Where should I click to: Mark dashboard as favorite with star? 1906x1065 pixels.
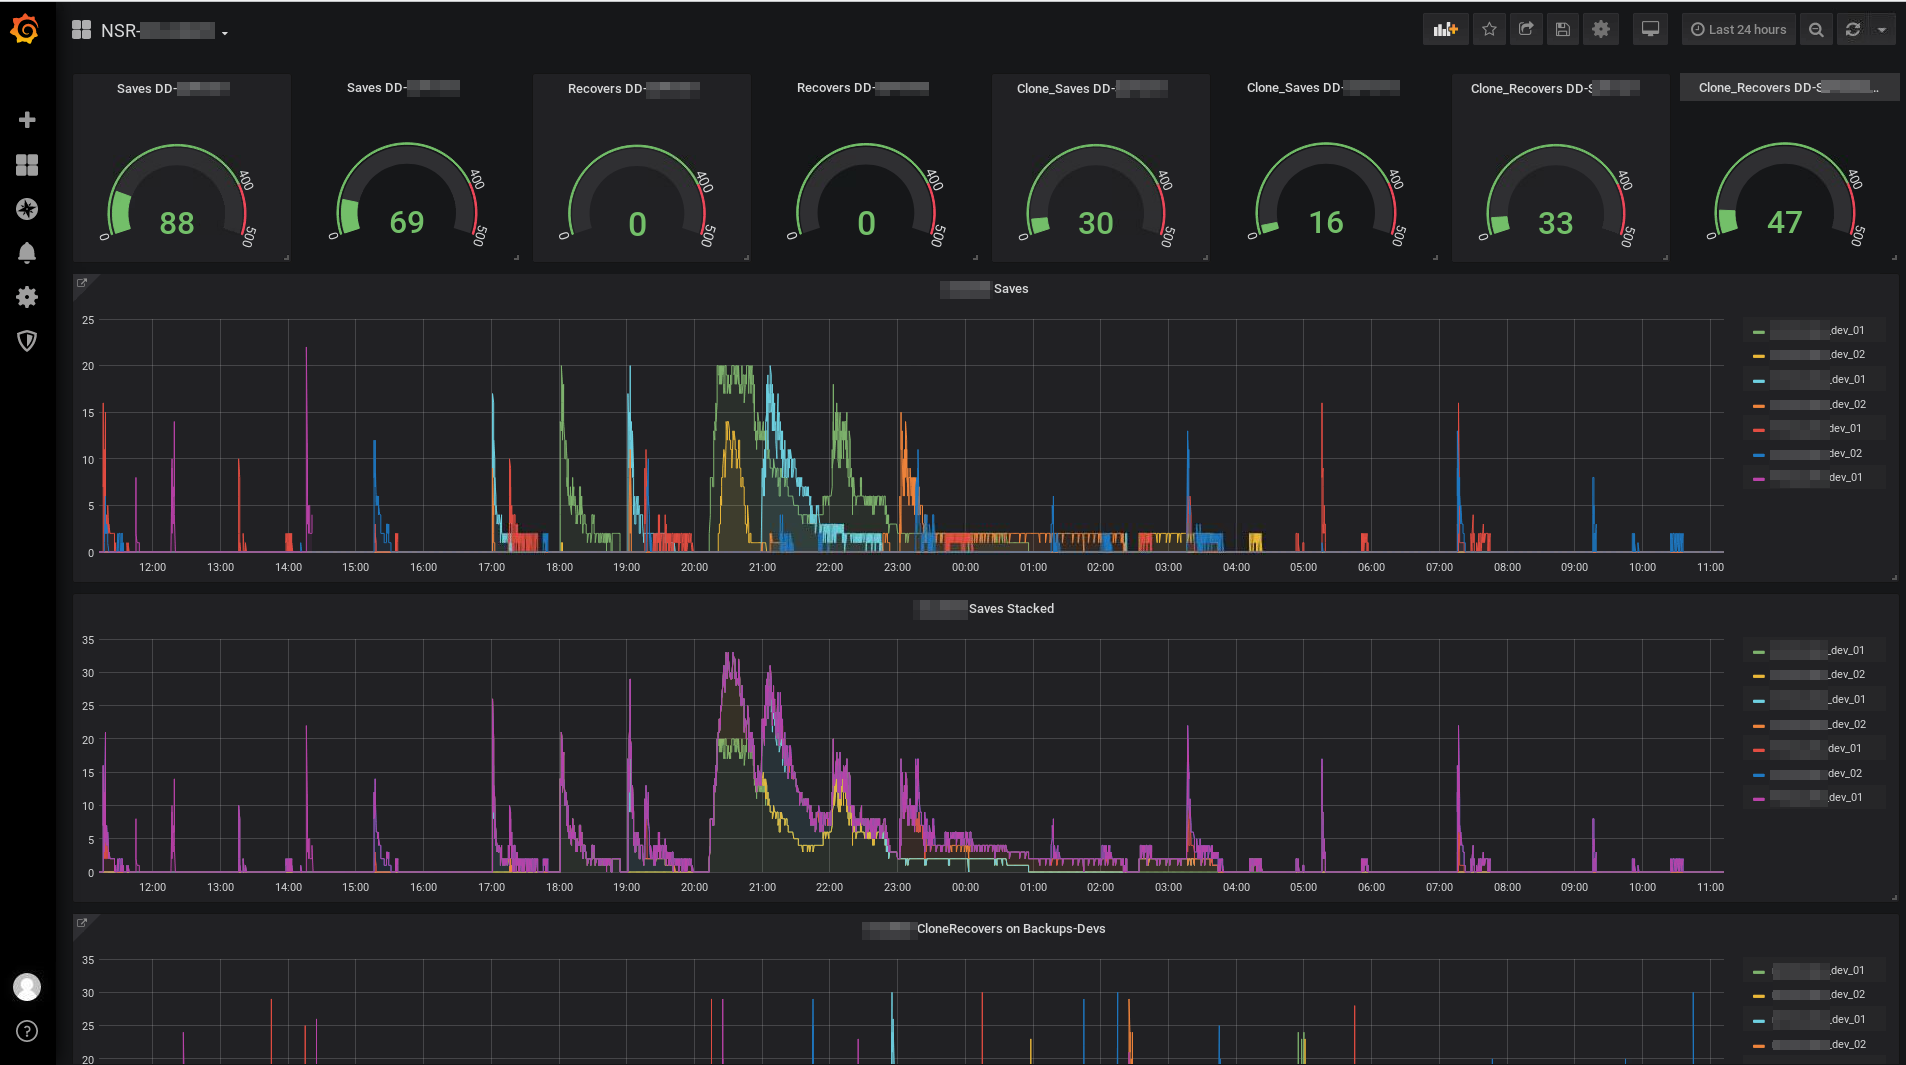click(x=1489, y=30)
